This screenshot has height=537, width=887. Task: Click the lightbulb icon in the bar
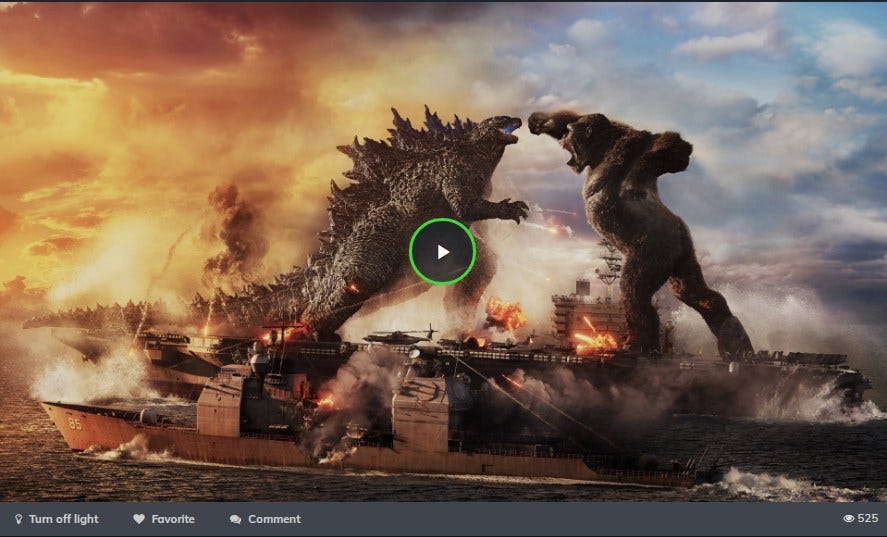[19, 519]
